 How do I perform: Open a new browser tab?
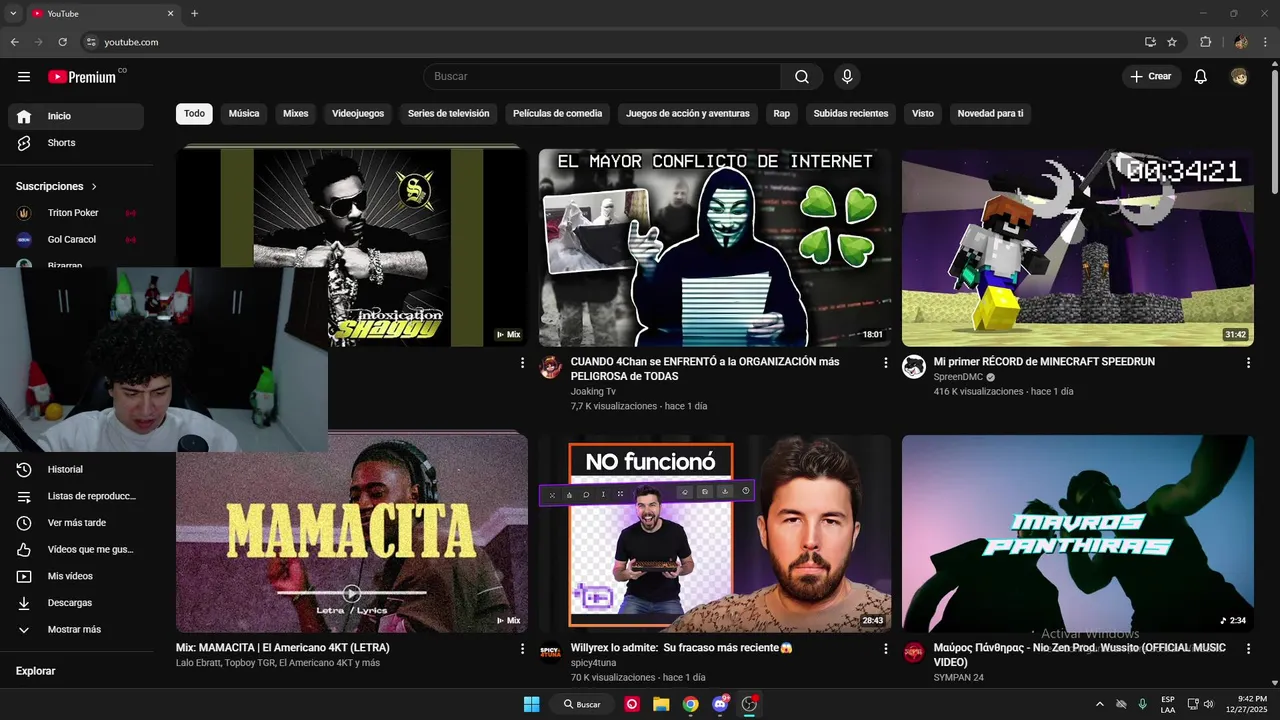pyautogui.click(x=194, y=14)
